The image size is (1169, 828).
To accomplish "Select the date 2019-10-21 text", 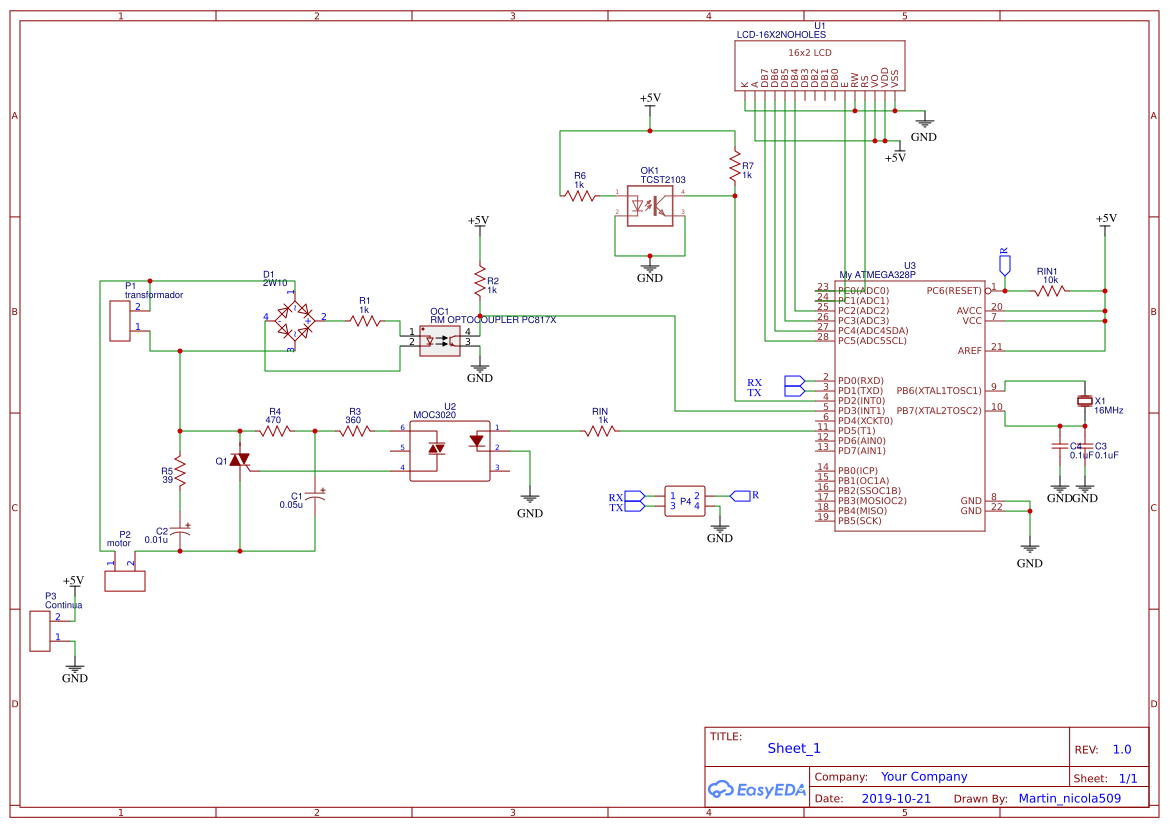I will coord(896,798).
